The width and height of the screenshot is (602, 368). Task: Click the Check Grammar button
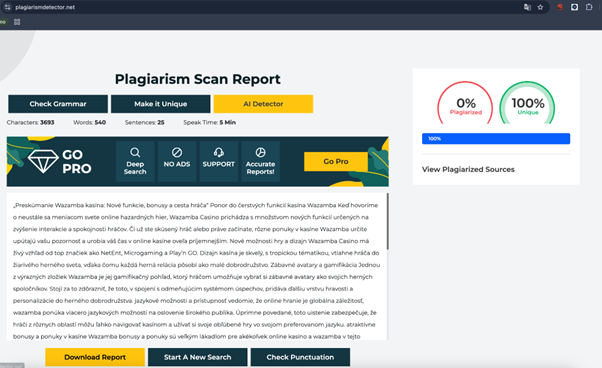point(58,104)
